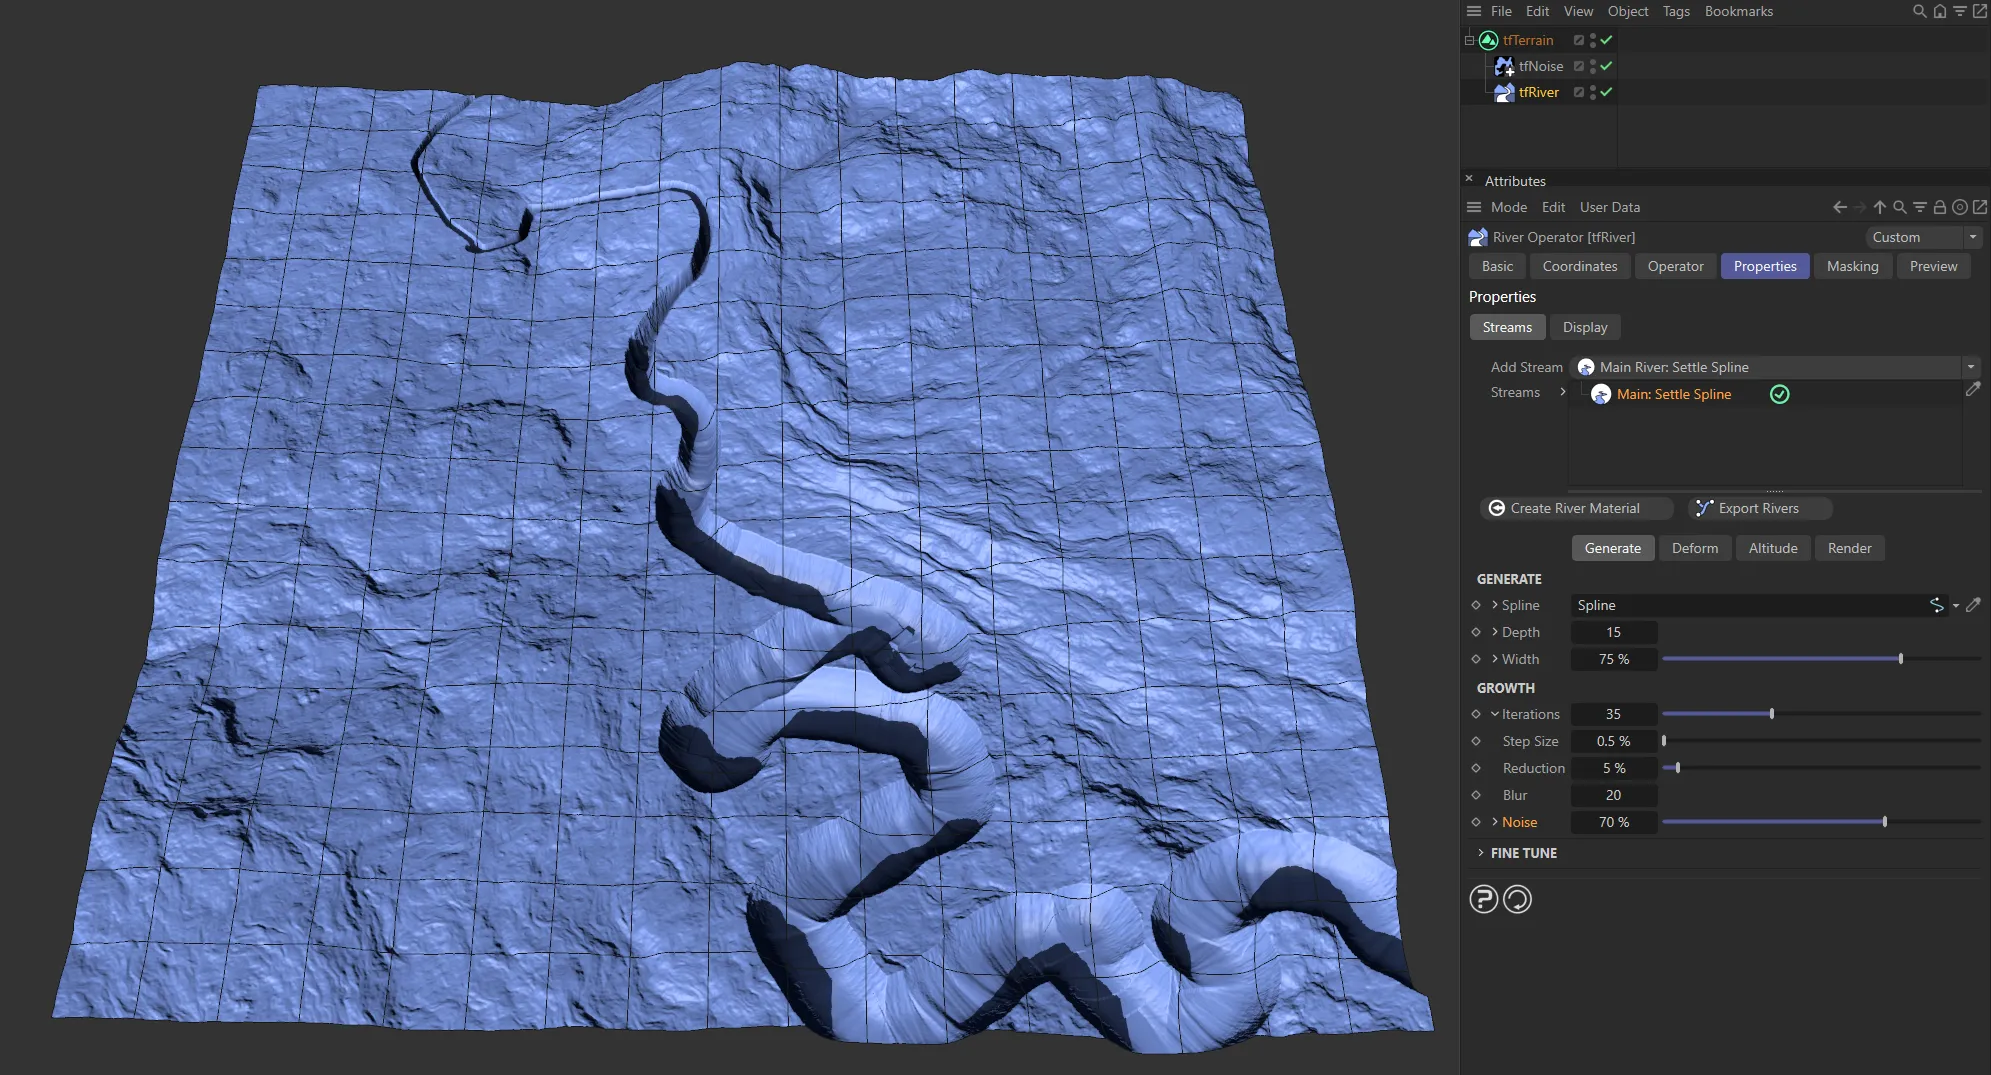Click the eyedropper icon next to Spline field

(x=1975, y=605)
